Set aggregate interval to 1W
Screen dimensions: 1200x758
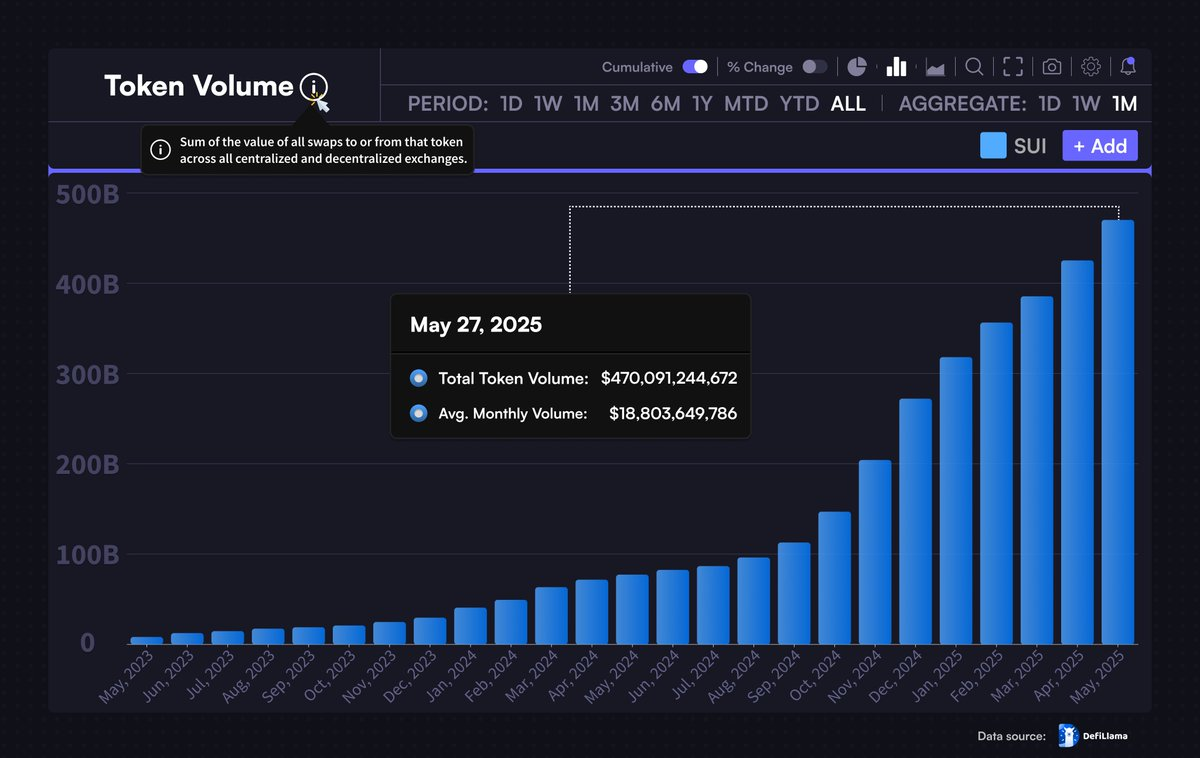(x=1085, y=103)
